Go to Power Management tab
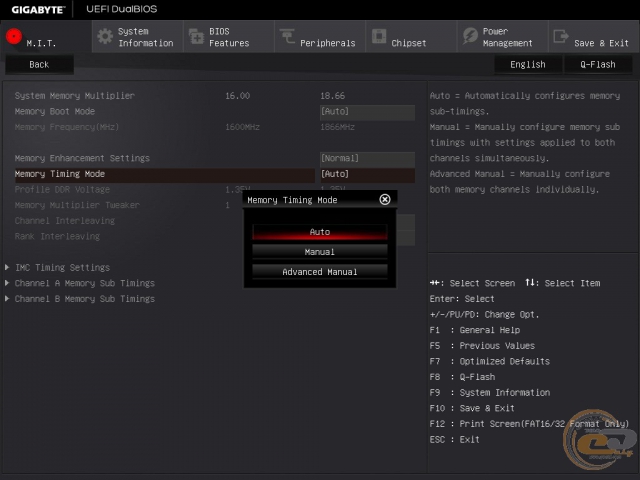Image resolution: width=640 pixels, height=480 pixels. click(503, 37)
